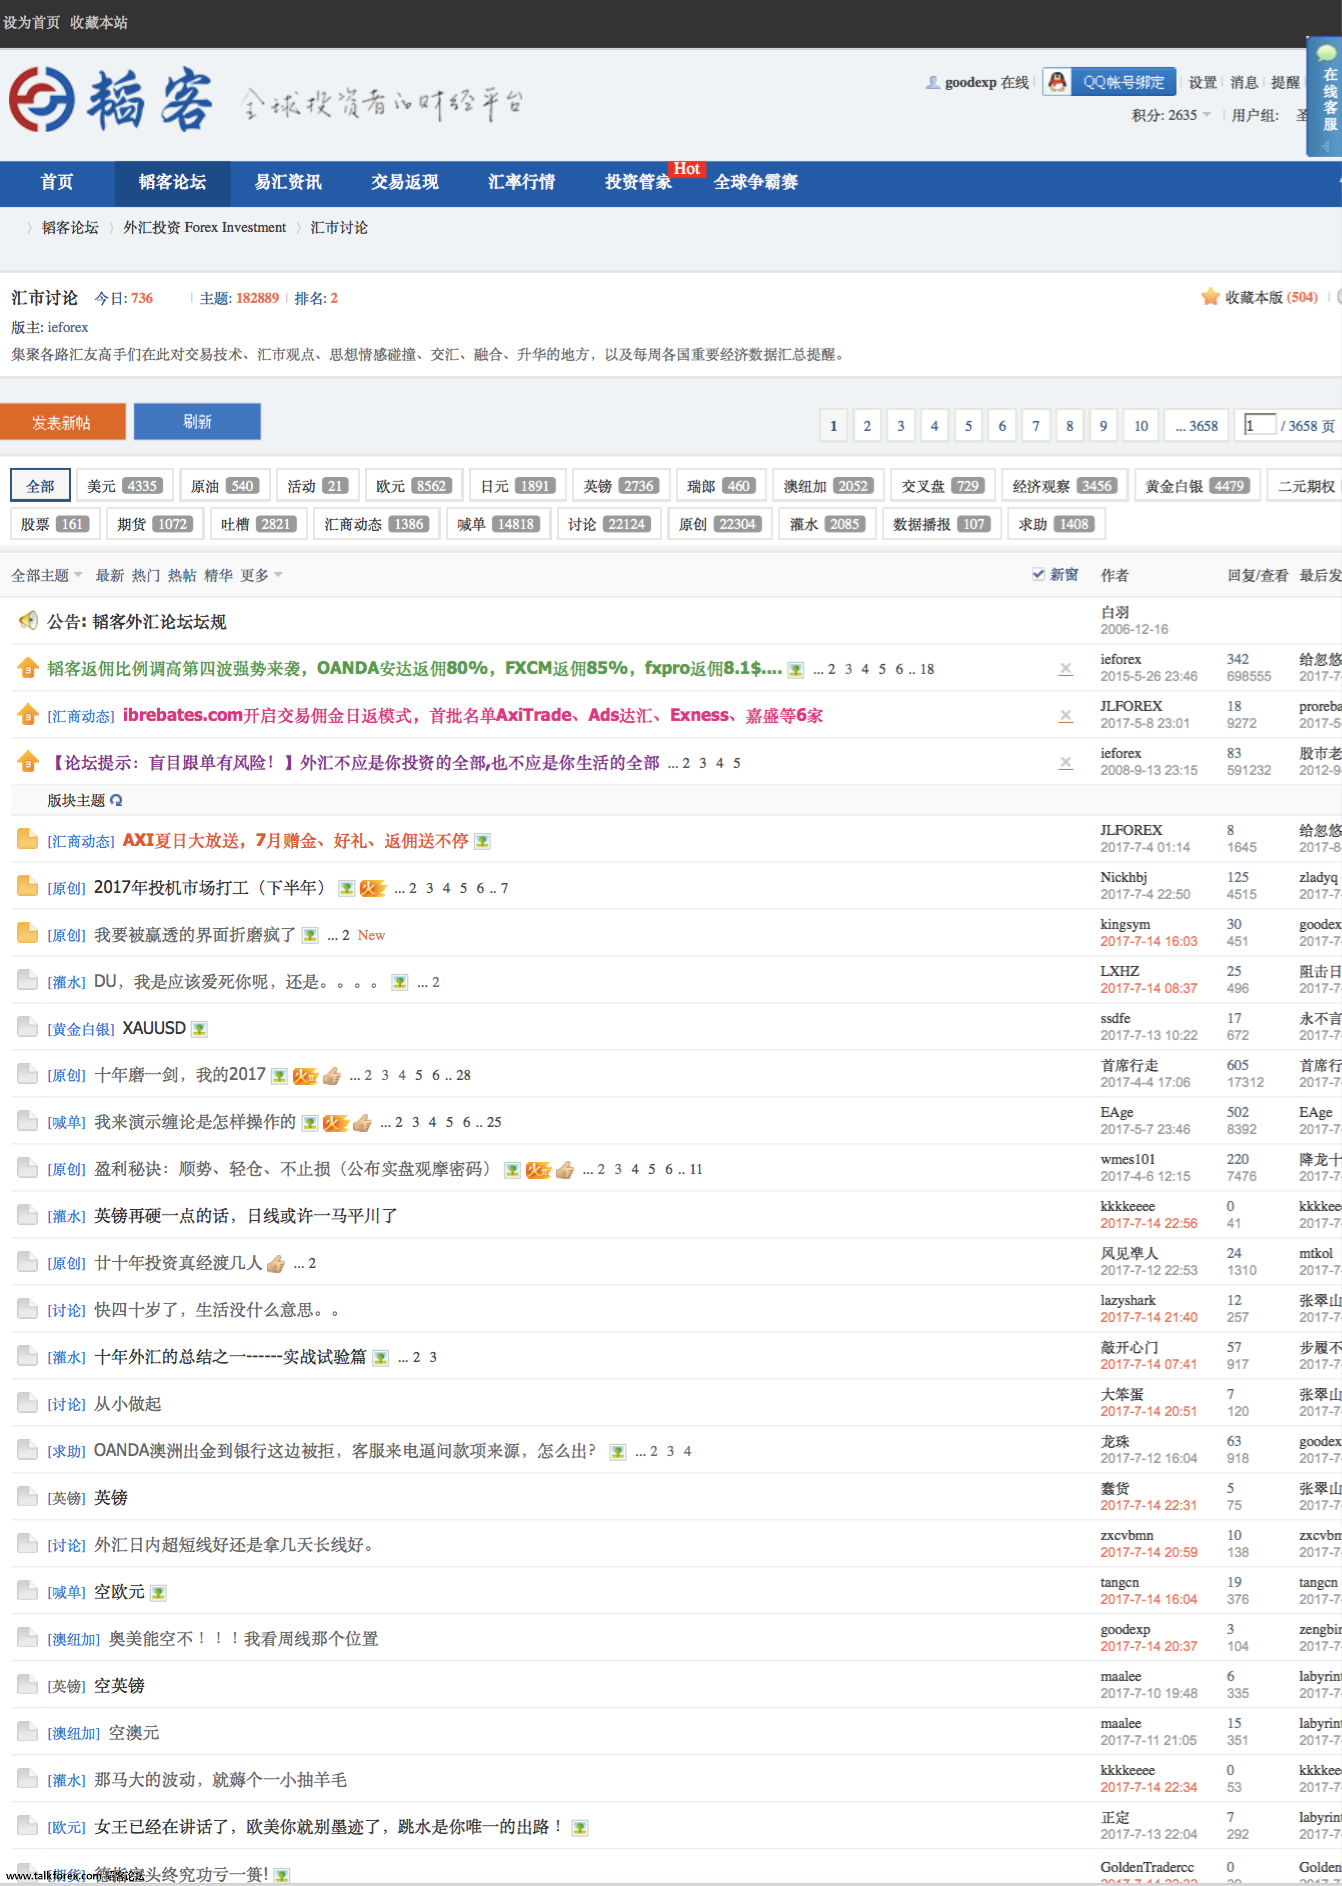Click thumbs-up icon on 廿十年投资真经 thread
Screen dimensions: 1342x1886
276,1264
